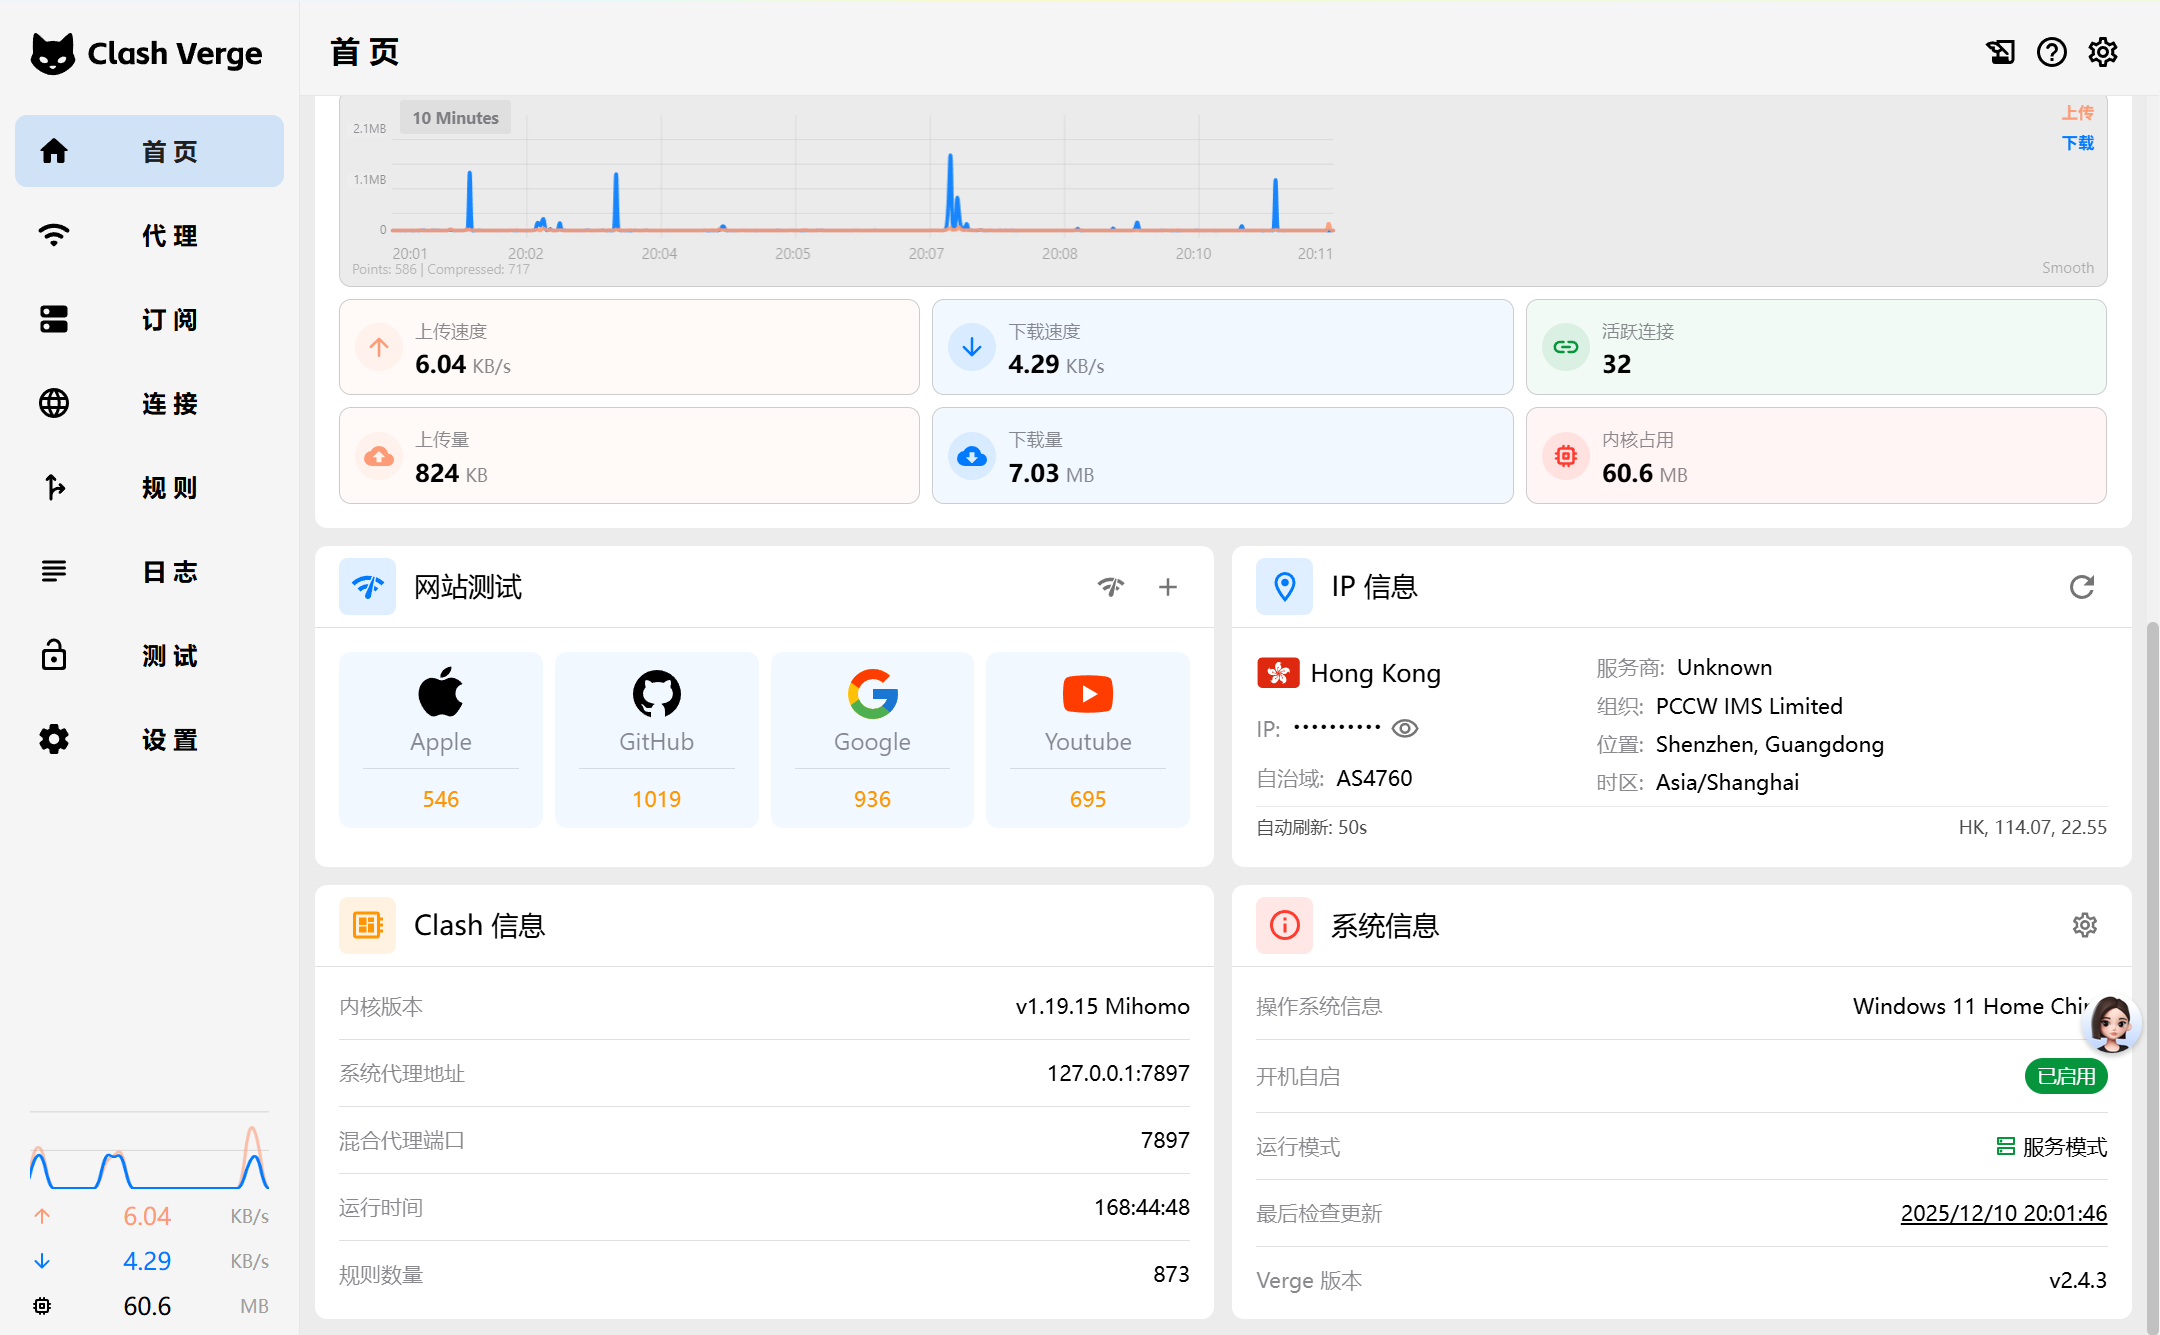Open the help question mark icon
Viewport: 2160px width, 1335px height.
point(2051,52)
